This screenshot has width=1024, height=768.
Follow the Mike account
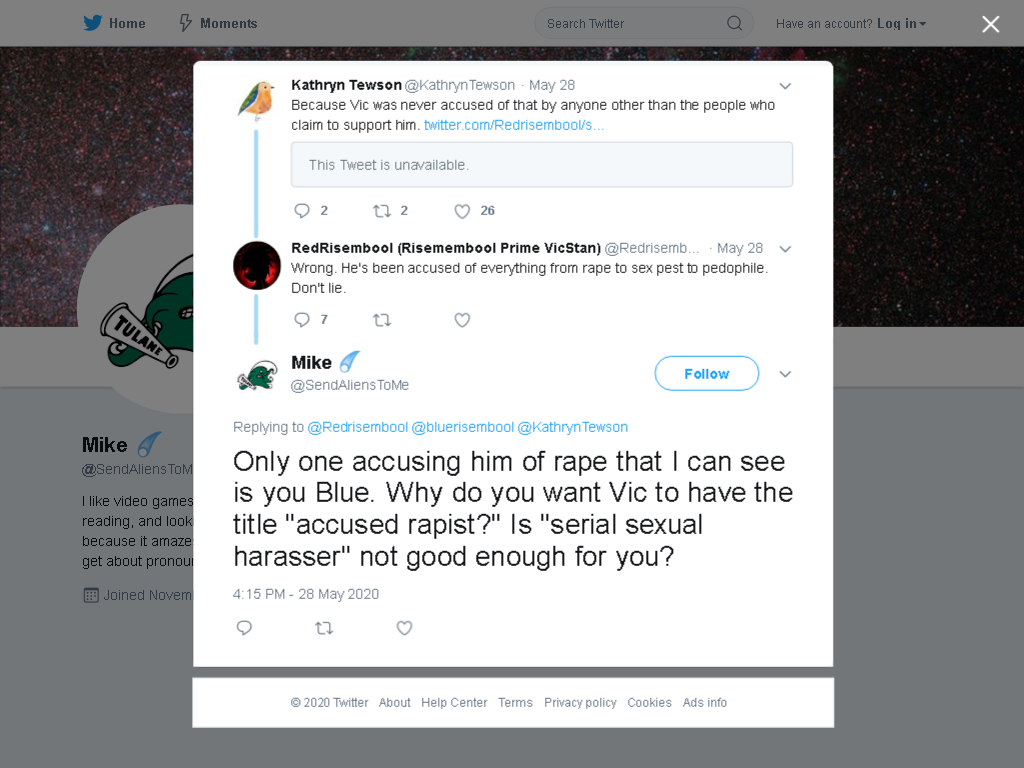(x=707, y=374)
